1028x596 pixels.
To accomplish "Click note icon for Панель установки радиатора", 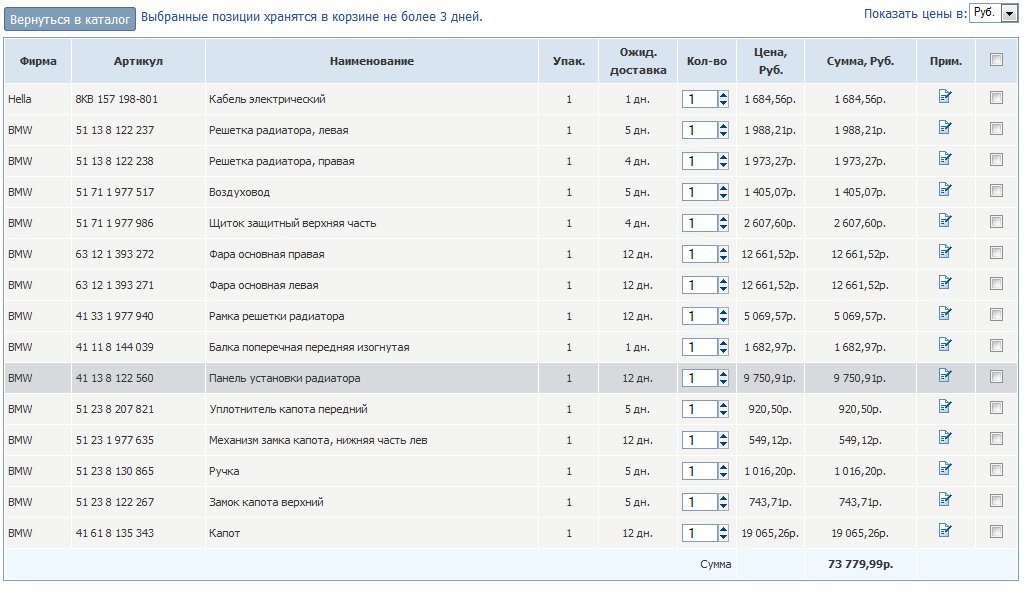I will [x=945, y=376].
